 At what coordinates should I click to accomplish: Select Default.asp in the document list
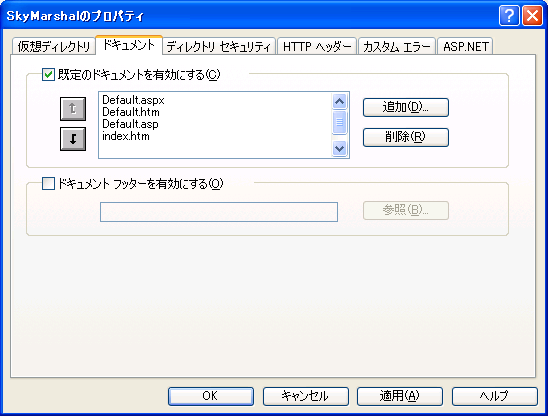coord(130,124)
